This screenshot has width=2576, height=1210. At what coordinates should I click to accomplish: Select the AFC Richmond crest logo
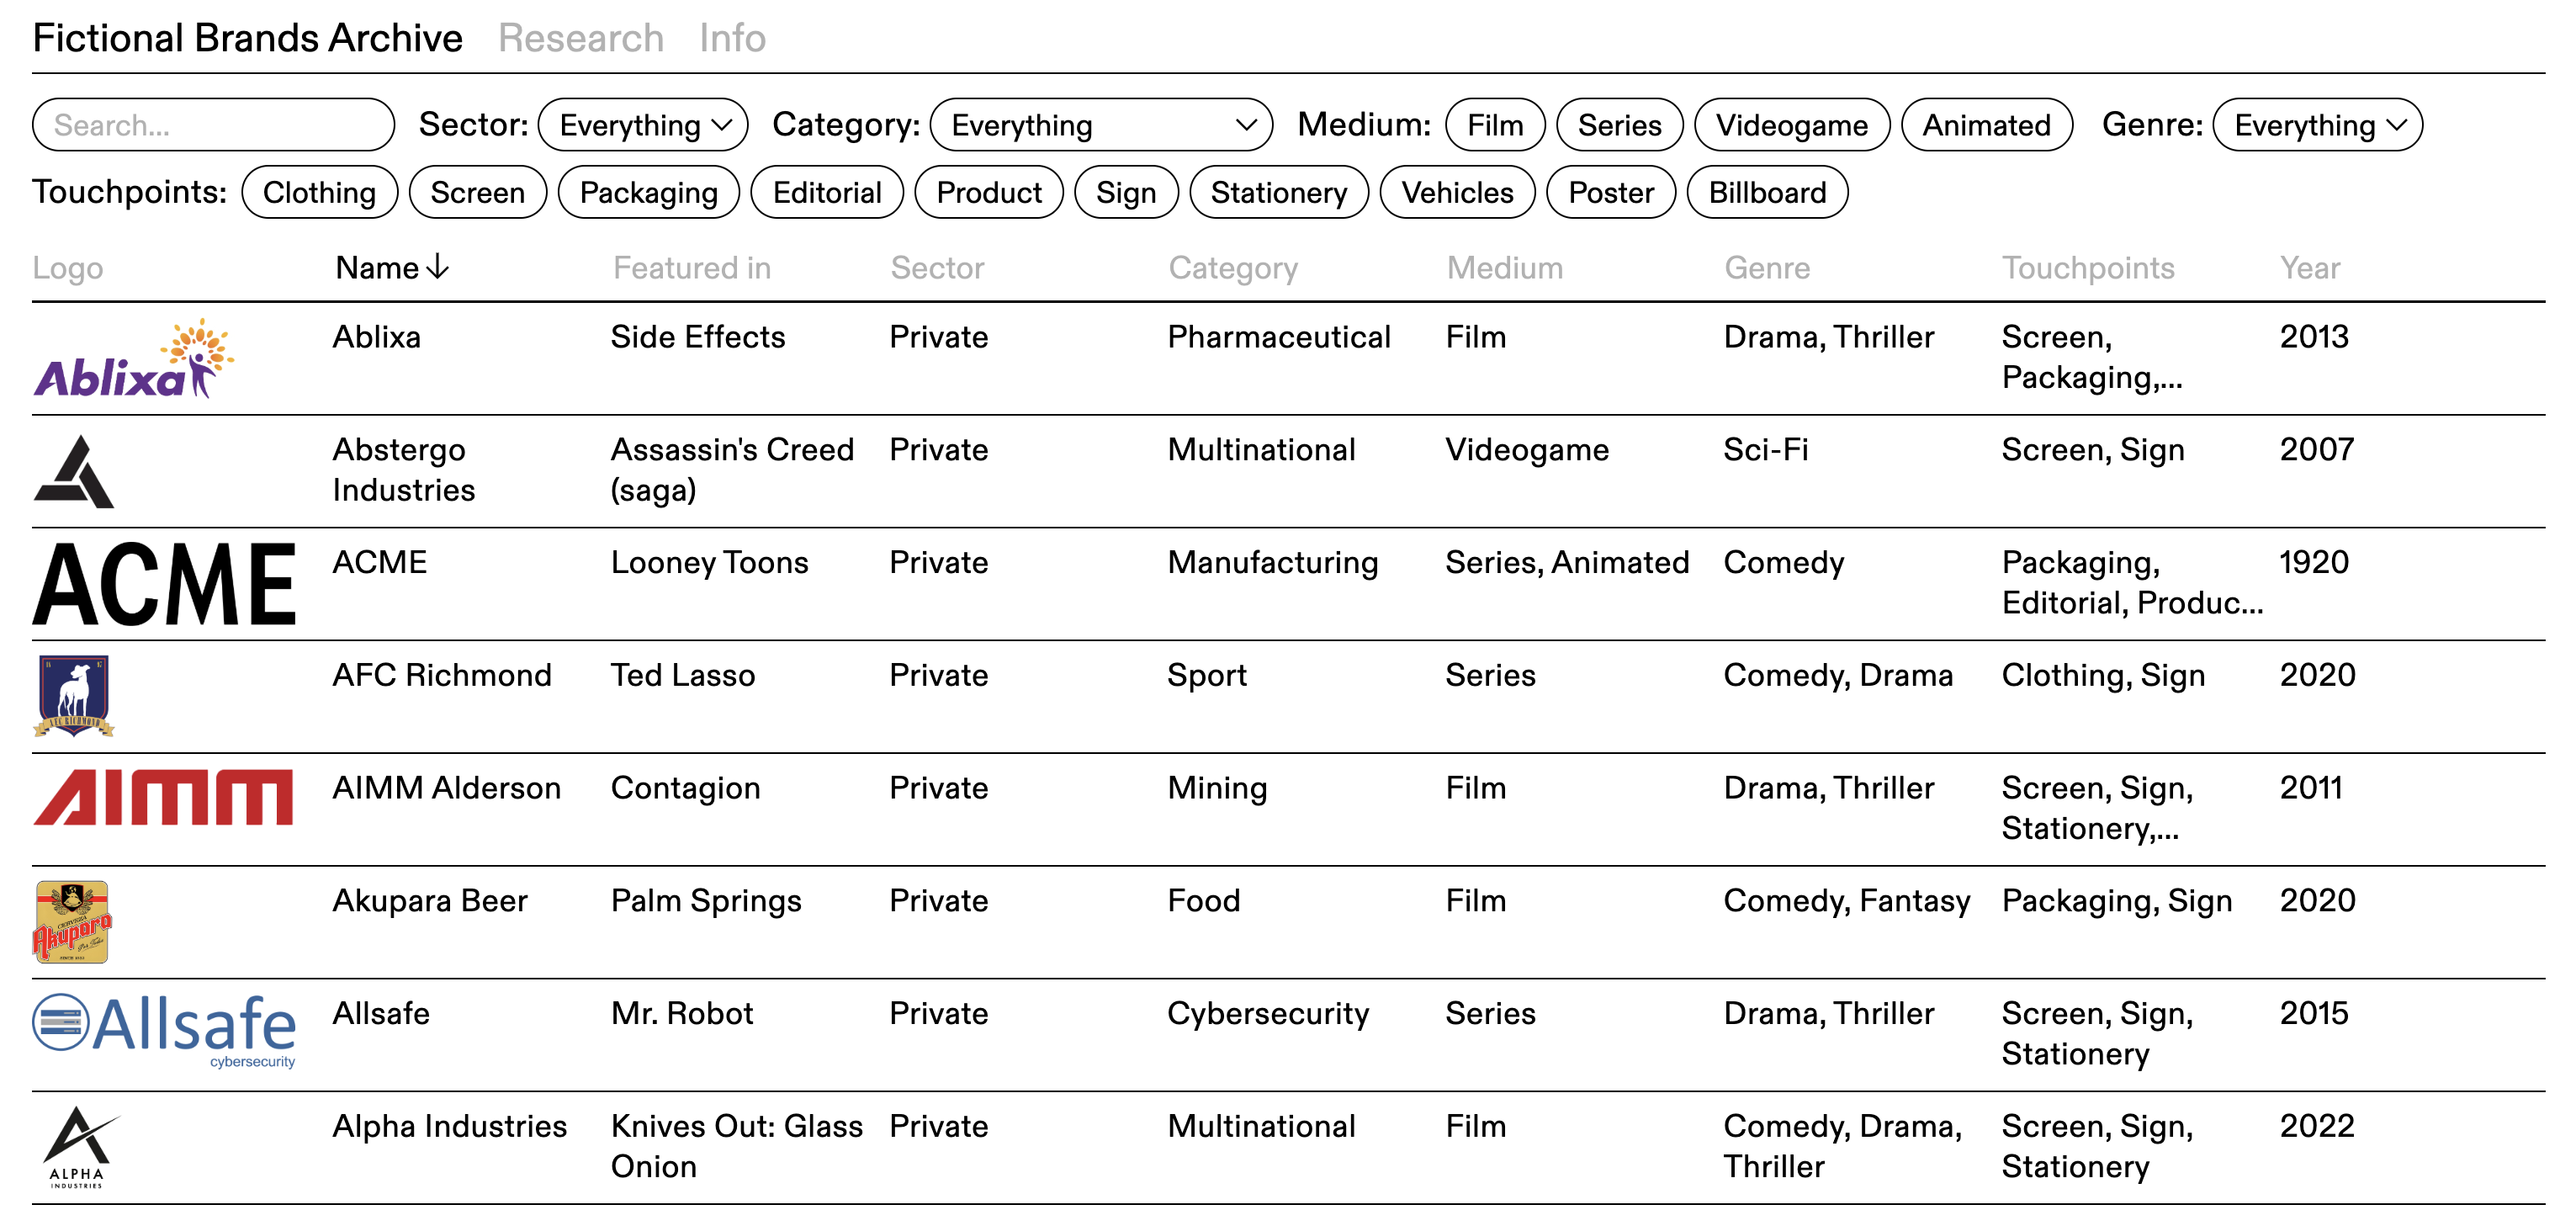pos(74,696)
